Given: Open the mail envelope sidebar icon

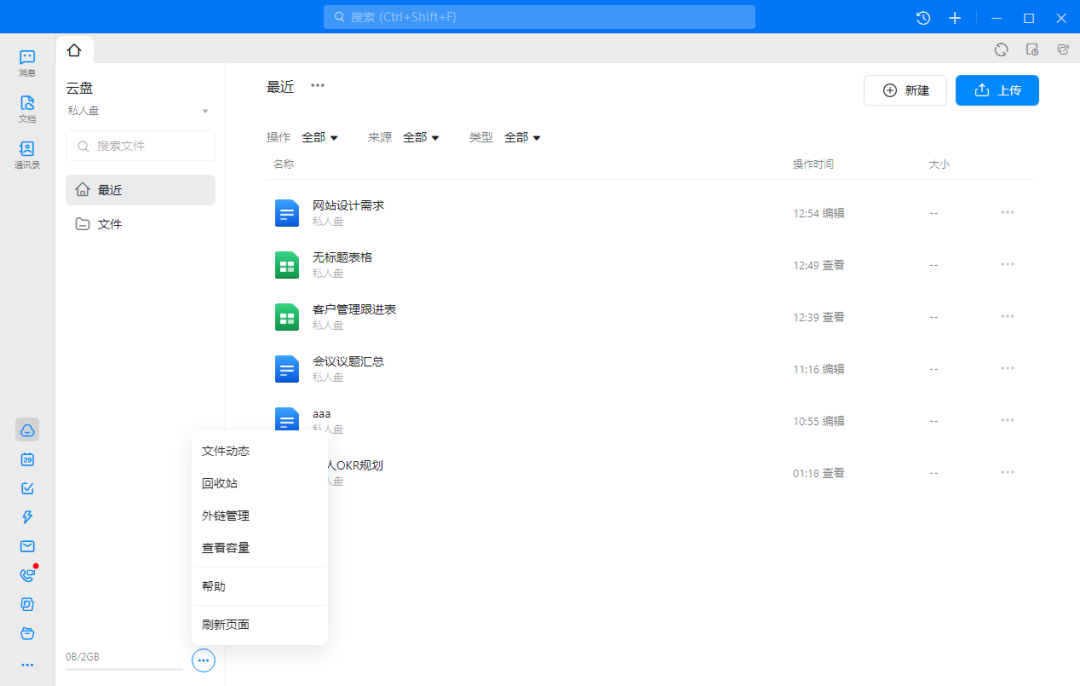Looking at the screenshot, I should point(28,546).
